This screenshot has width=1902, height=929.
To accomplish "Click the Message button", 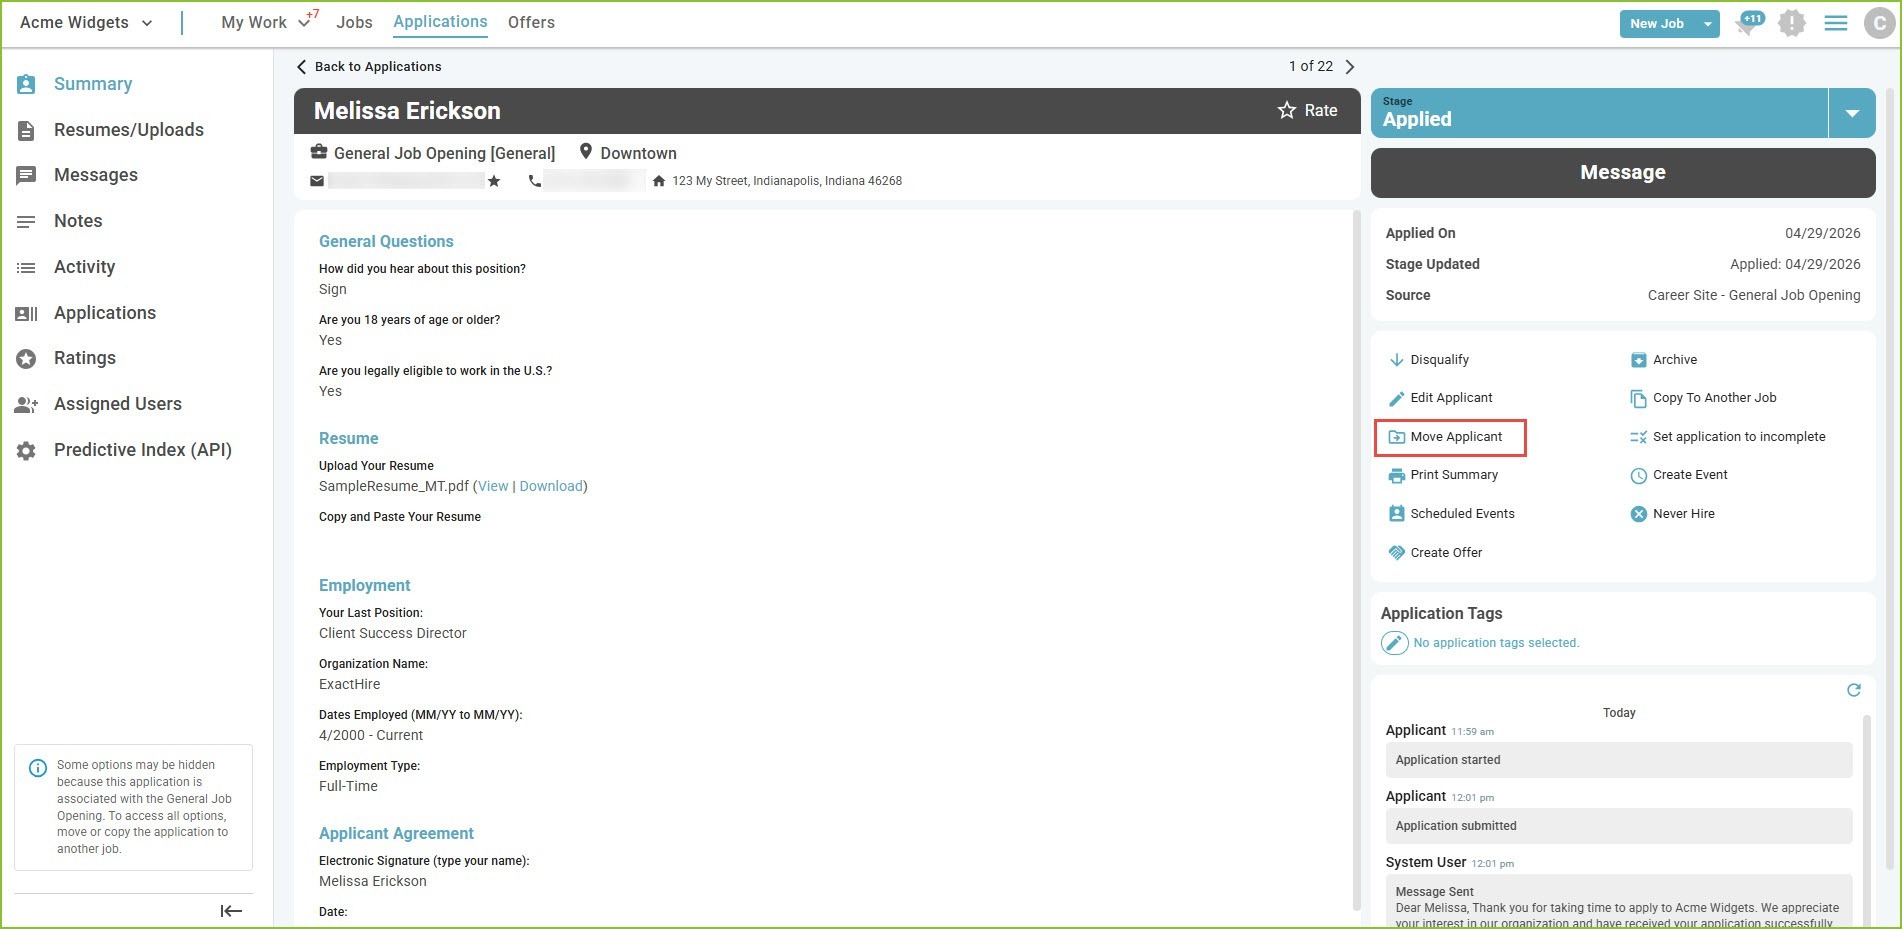I will tap(1622, 173).
